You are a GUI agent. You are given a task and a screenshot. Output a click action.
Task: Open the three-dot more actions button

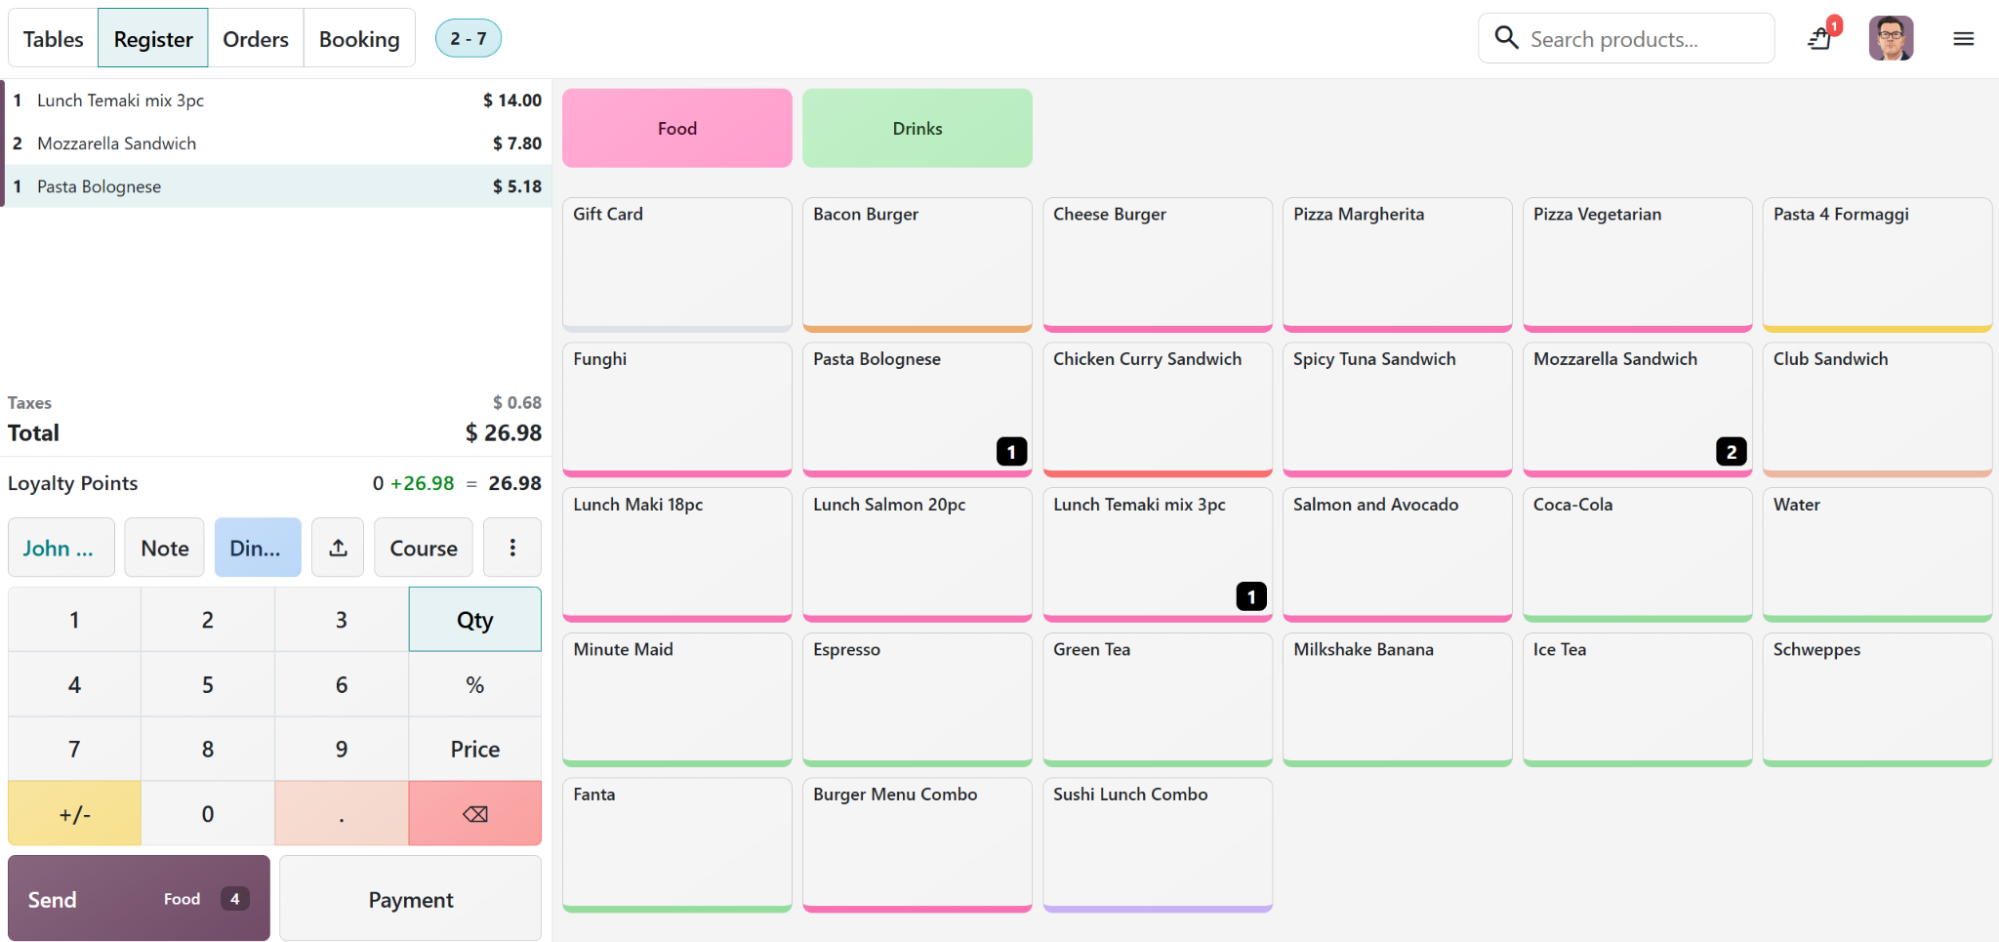tap(512, 547)
